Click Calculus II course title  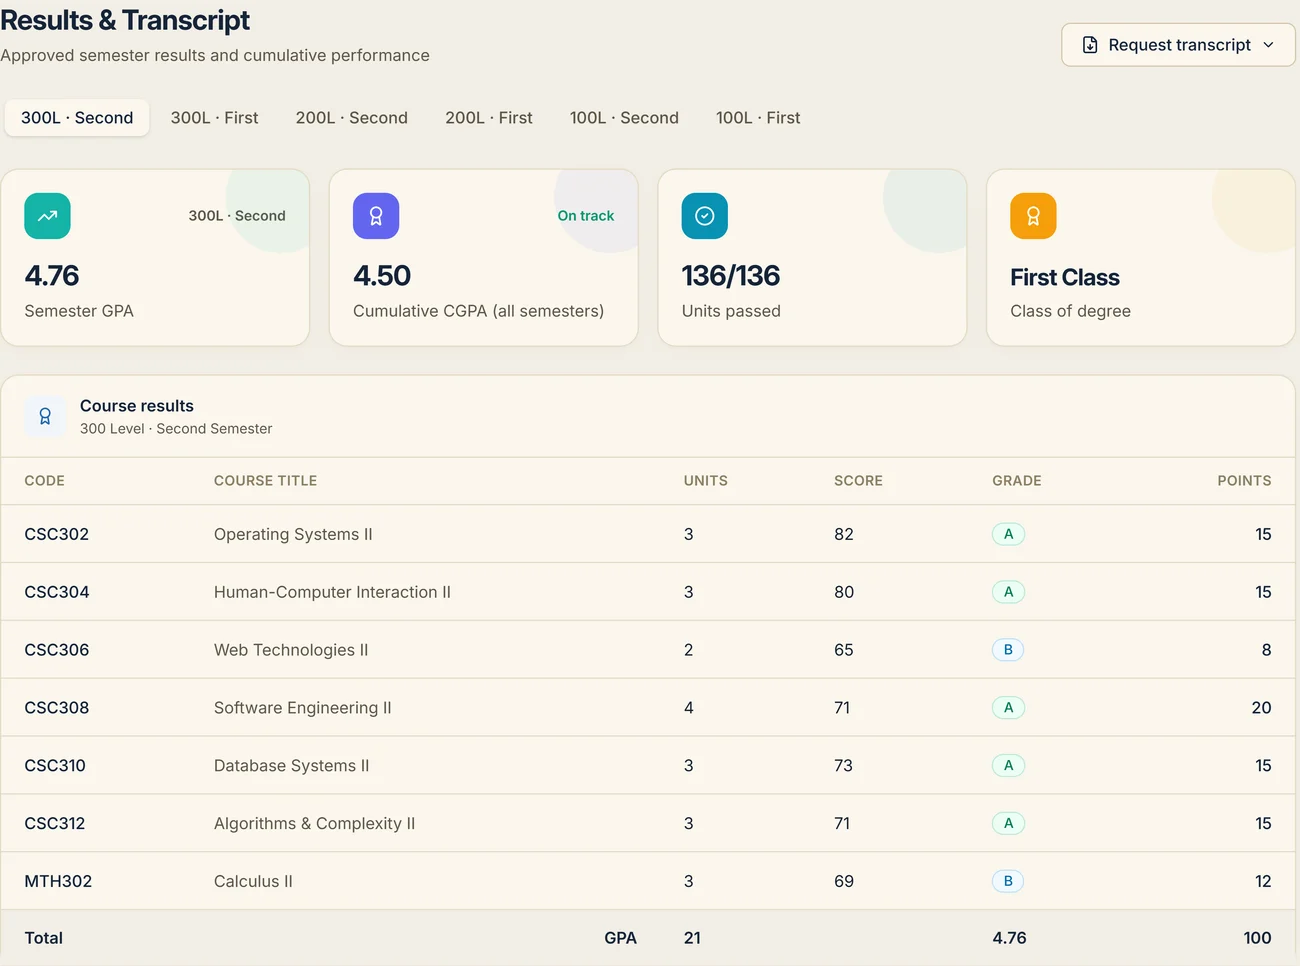tap(253, 882)
